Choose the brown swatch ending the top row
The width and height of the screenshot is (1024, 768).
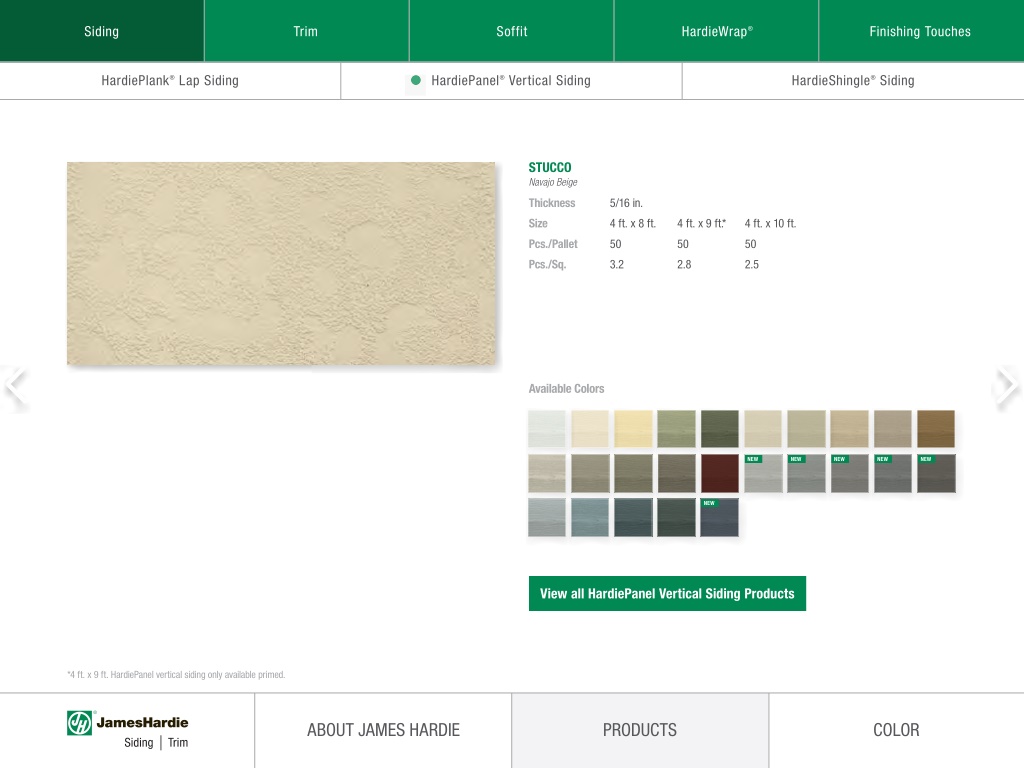(x=936, y=428)
